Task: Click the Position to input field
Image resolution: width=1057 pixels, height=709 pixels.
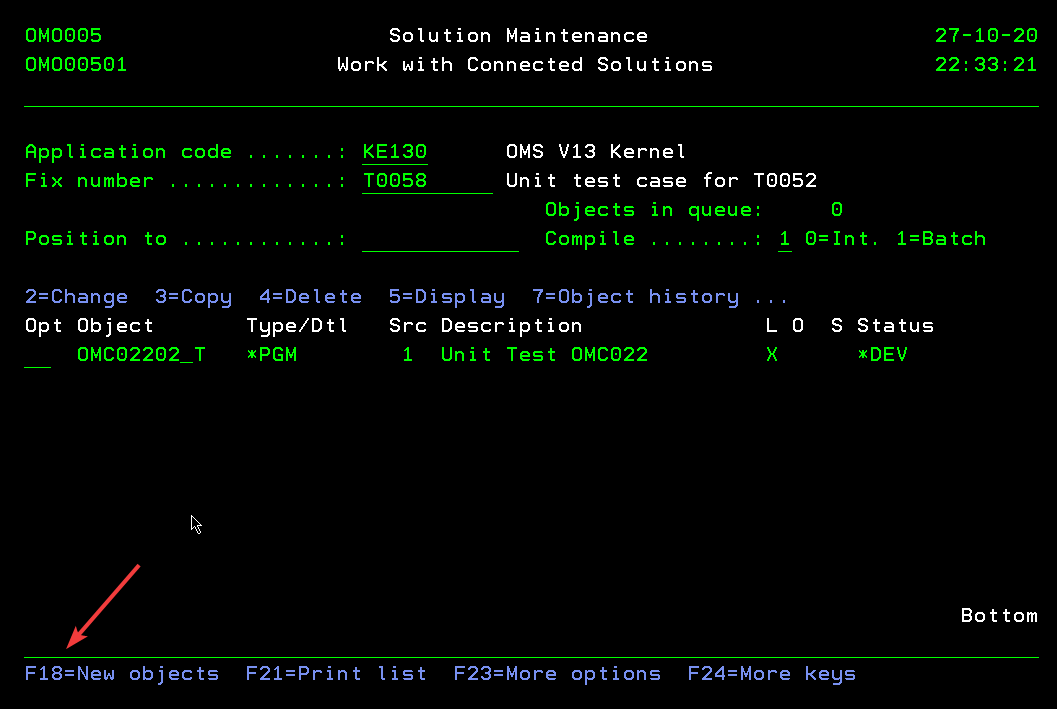Action: [x=439, y=239]
